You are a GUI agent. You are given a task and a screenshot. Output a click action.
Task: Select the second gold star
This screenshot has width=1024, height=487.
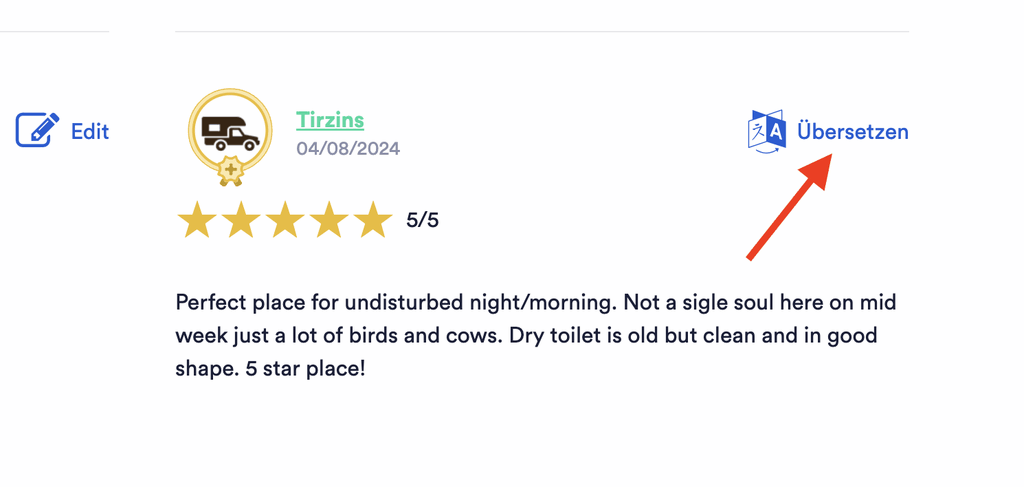point(241,220)
